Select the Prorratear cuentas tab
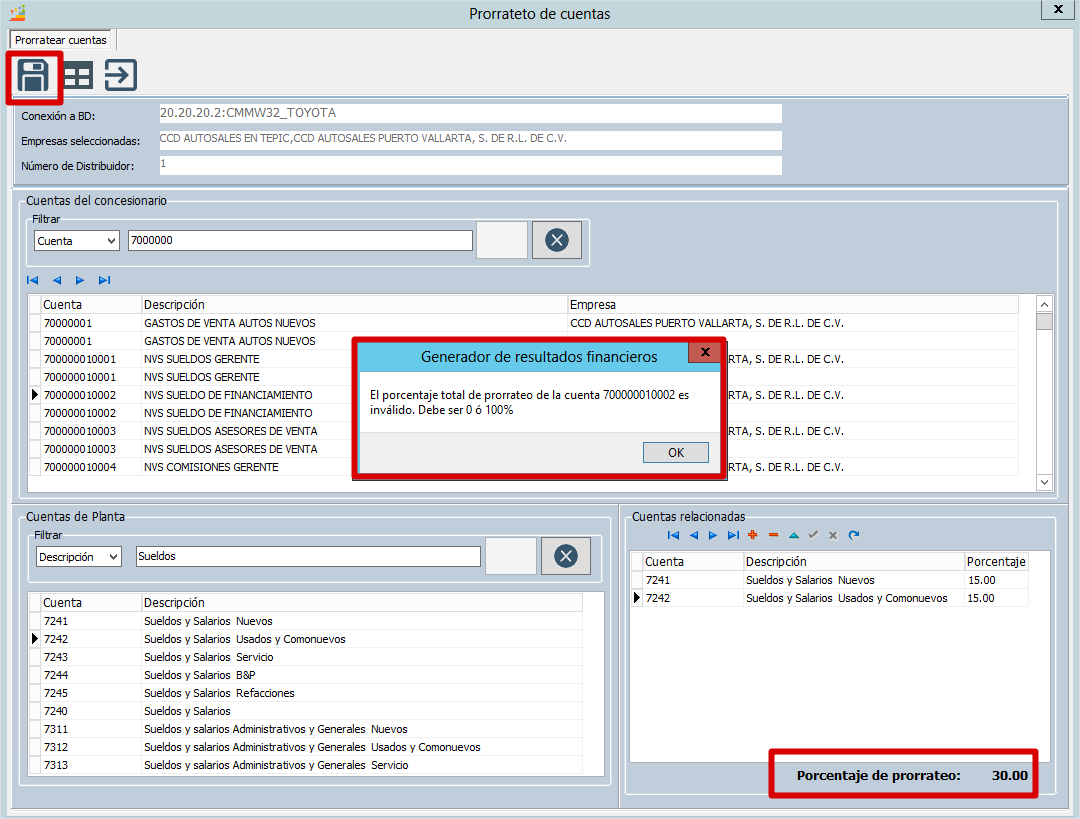Image resolution: width=1080 pixels, height=819 pixels. 61,40
